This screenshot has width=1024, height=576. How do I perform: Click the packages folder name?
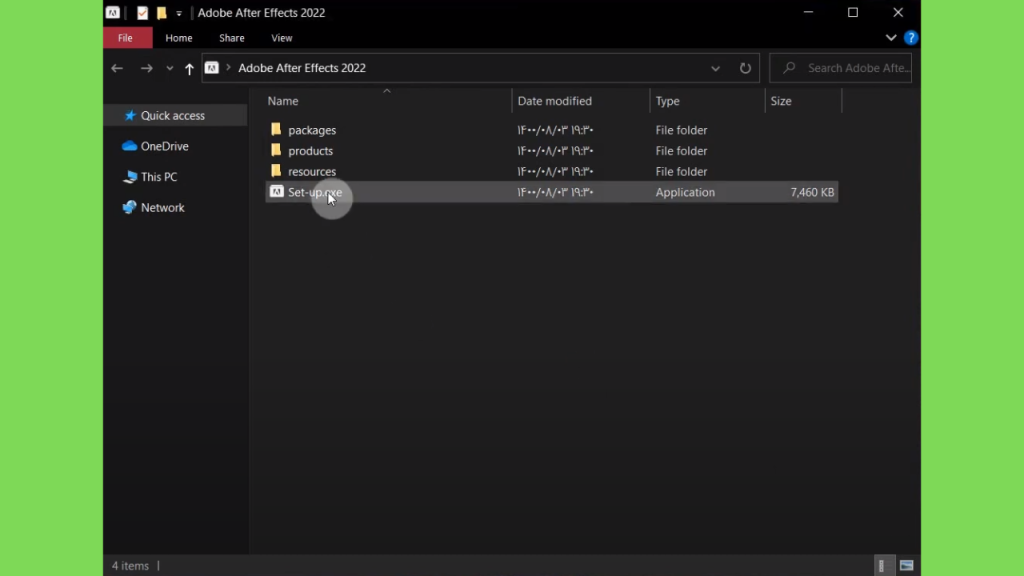pos(312,130)
